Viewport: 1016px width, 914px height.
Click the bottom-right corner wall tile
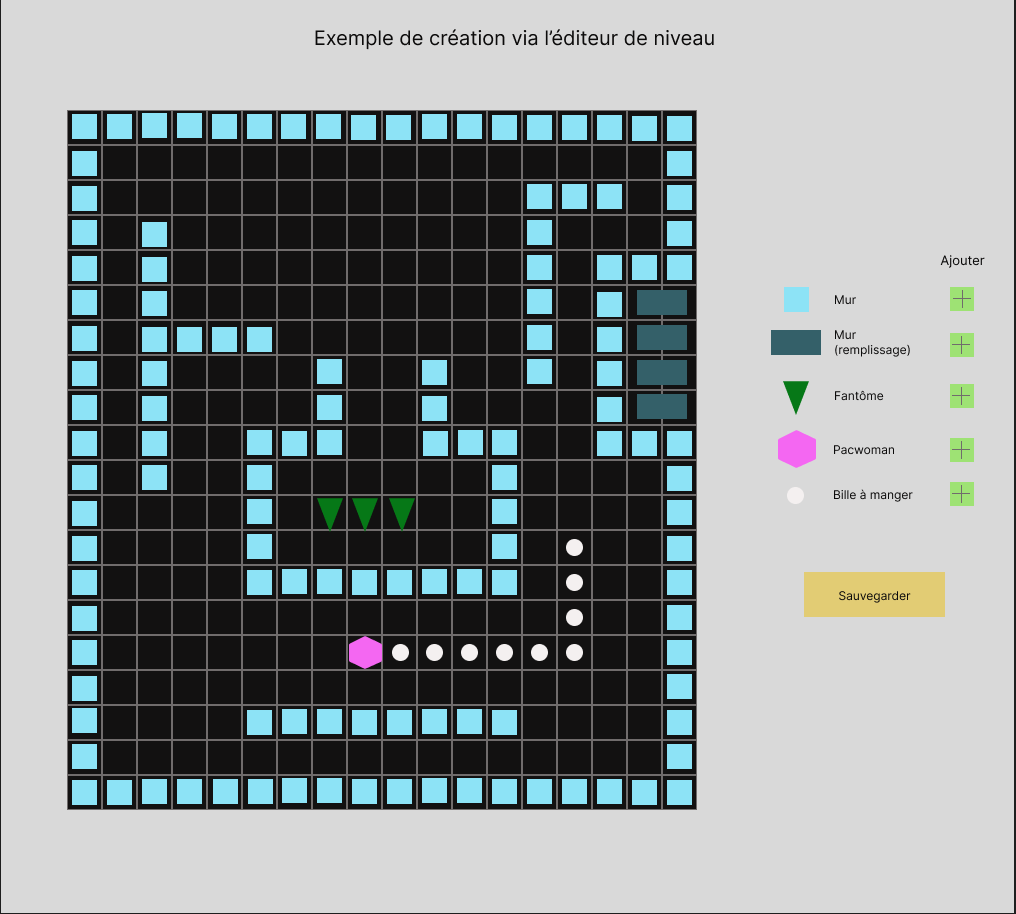[x=679, y=792]
